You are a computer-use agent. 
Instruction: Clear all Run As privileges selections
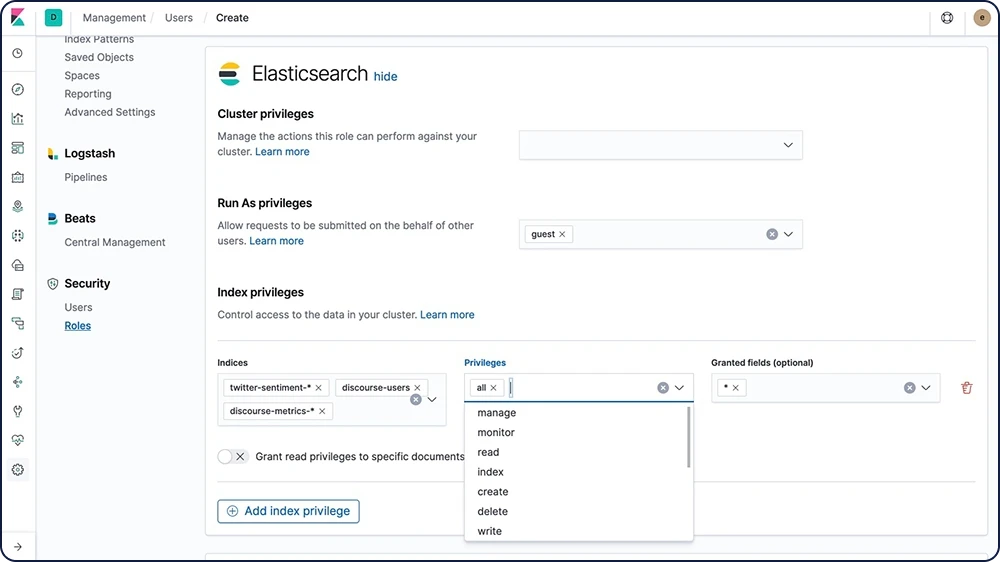pos(772,234)
